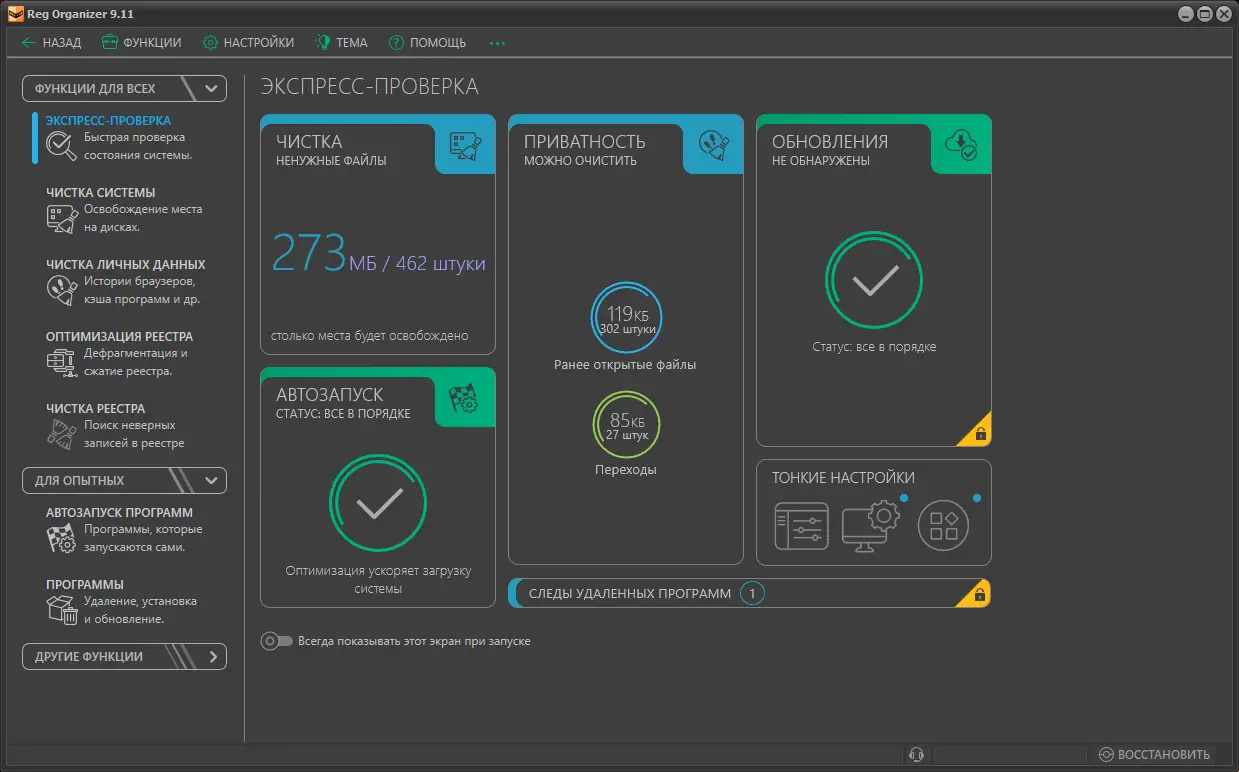This screenshot has height=772, width=1239.
Task: Collapse the ФУНКЦИИ ДЛЯ ВСЕХ section
Action: (125, 88)
